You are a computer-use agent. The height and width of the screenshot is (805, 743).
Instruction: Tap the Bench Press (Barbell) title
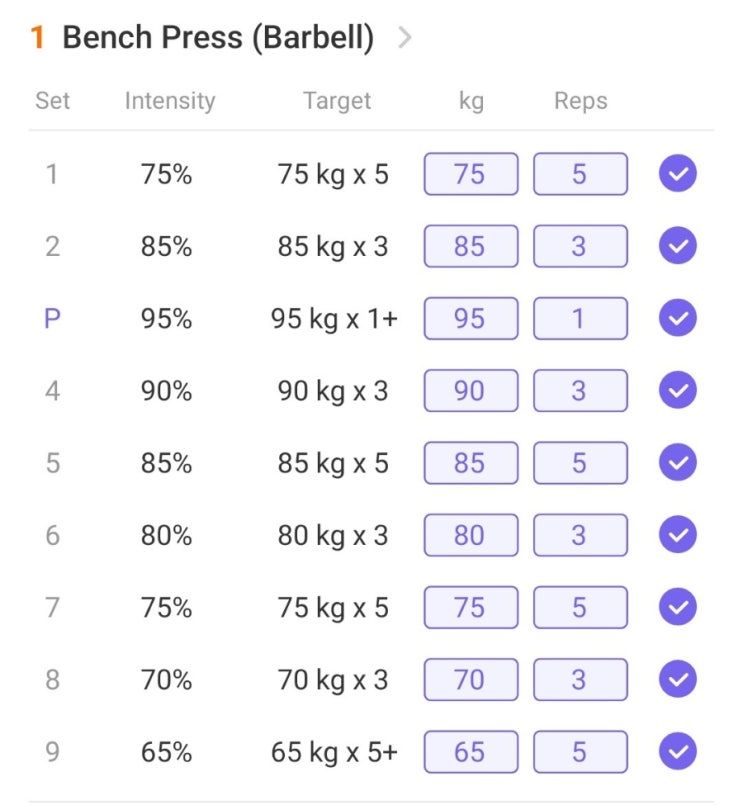(217, 39)
